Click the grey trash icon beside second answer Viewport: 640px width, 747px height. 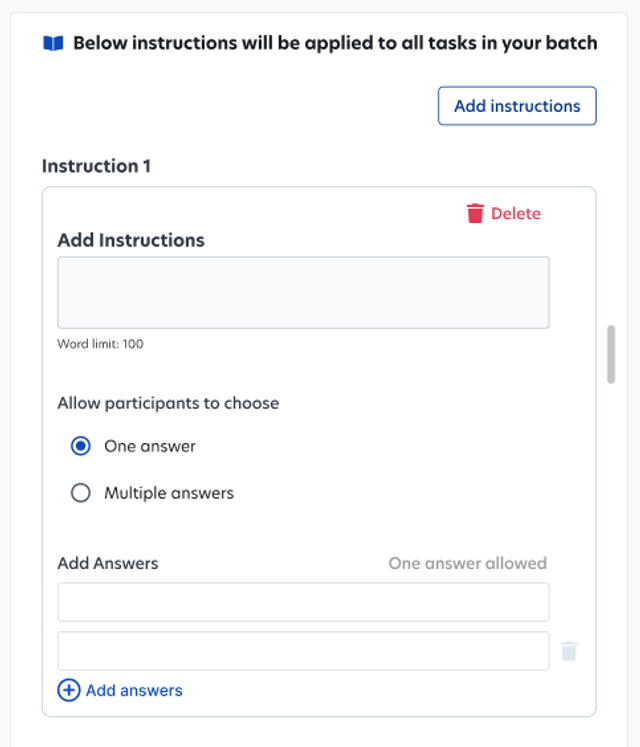pyautogui.click(x=569, y=651)
